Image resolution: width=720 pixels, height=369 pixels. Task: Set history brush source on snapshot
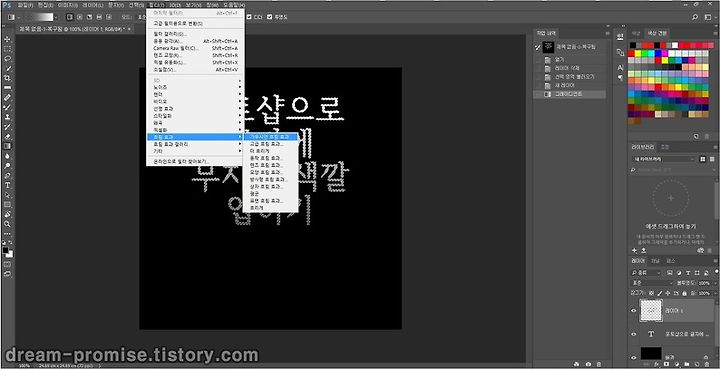tap(538, 47)
